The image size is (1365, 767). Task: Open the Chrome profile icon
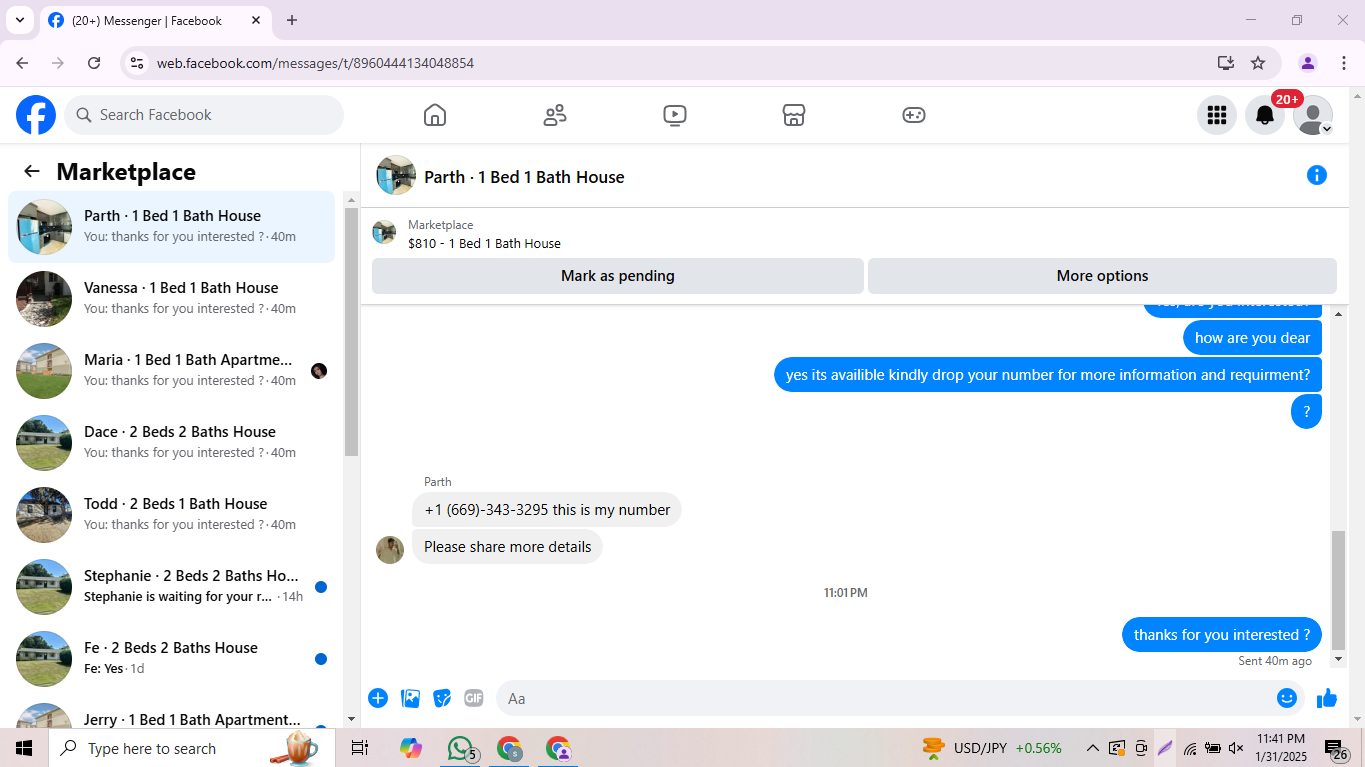click(1308, 63)
